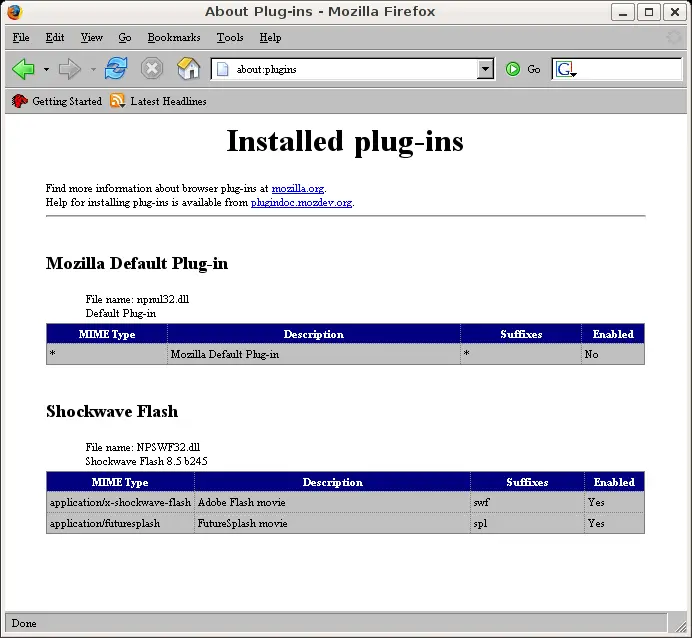
Task: Open the Forward history dropdown arrow
Action: 93,69
